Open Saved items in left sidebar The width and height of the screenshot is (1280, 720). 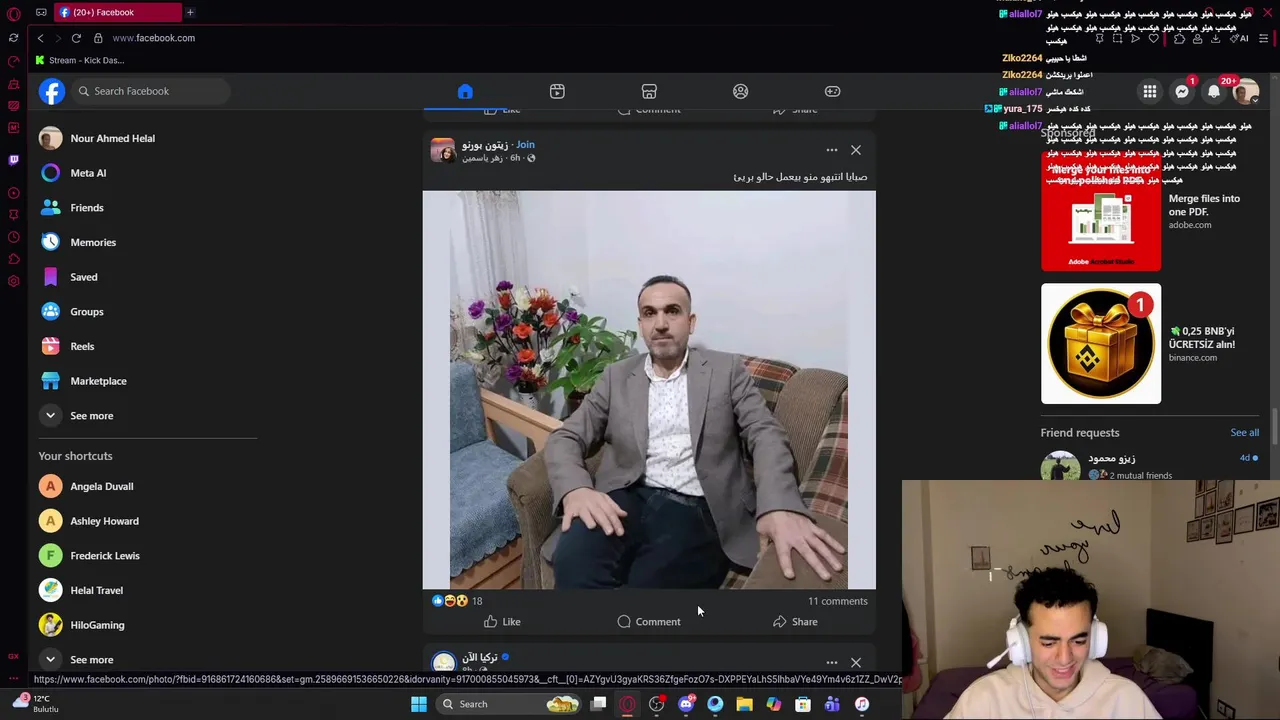click(x=147, y=277)
